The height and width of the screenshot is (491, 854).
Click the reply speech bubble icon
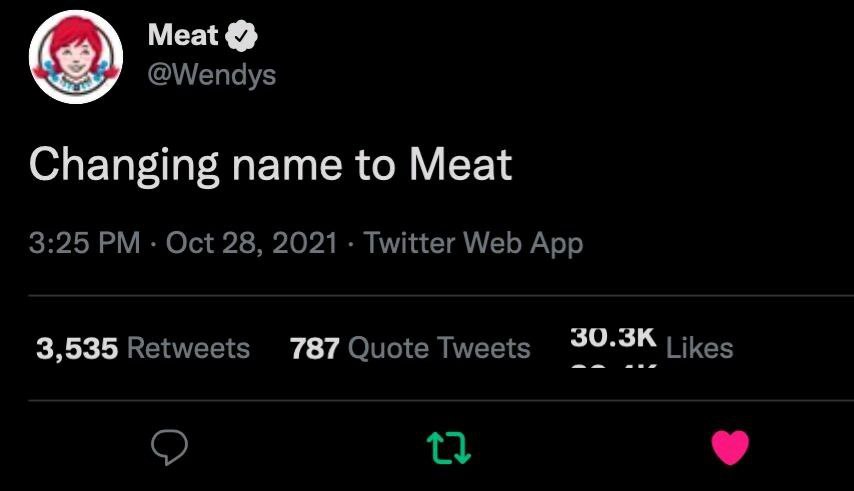tap(170, 449)
